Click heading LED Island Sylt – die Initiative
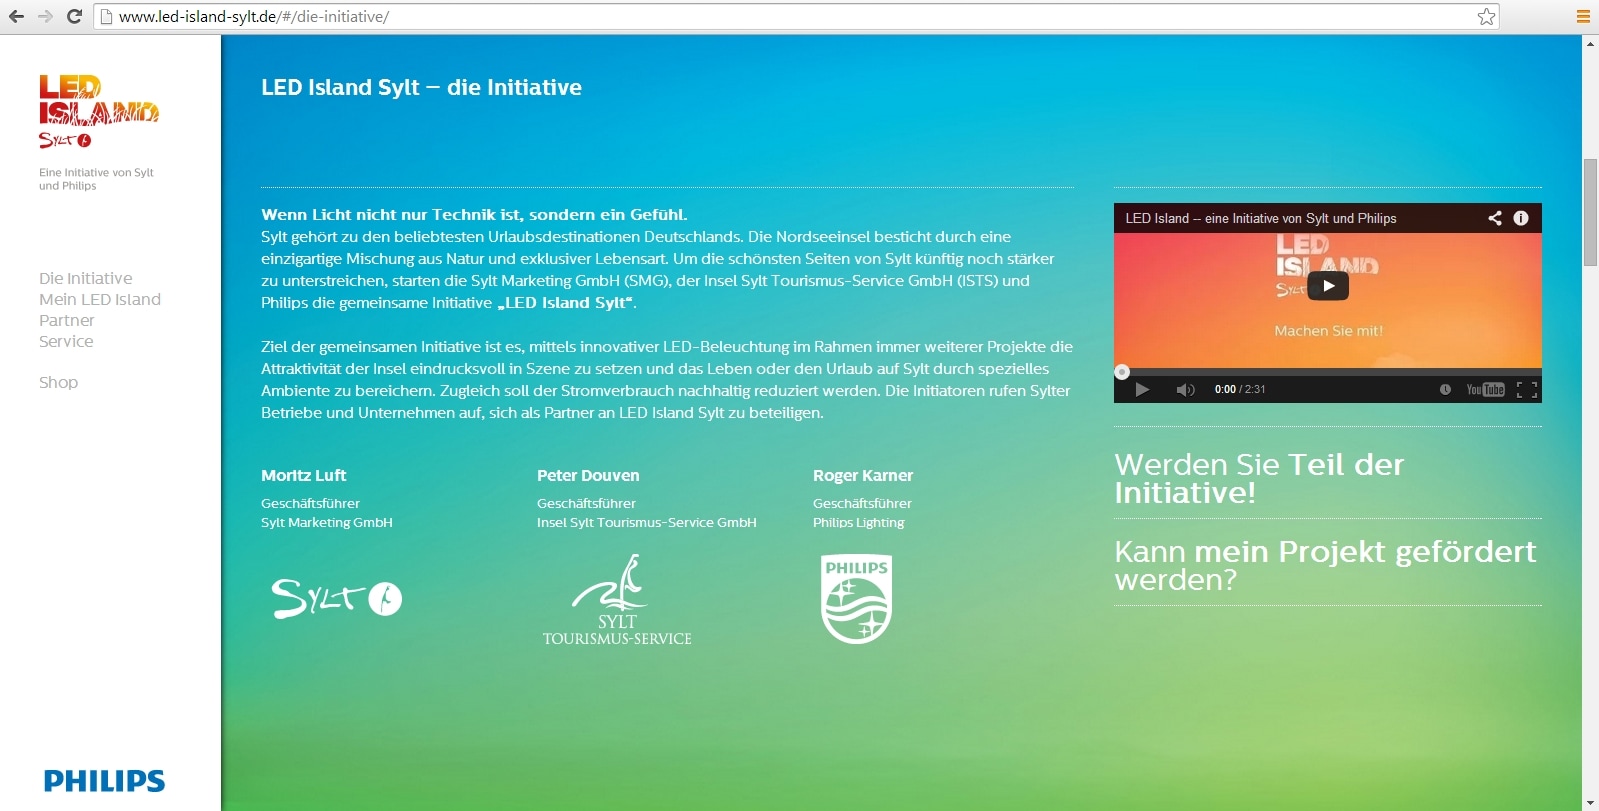Image resolution: width=1599 pixels, height=811 pixels. coord(421,87)
